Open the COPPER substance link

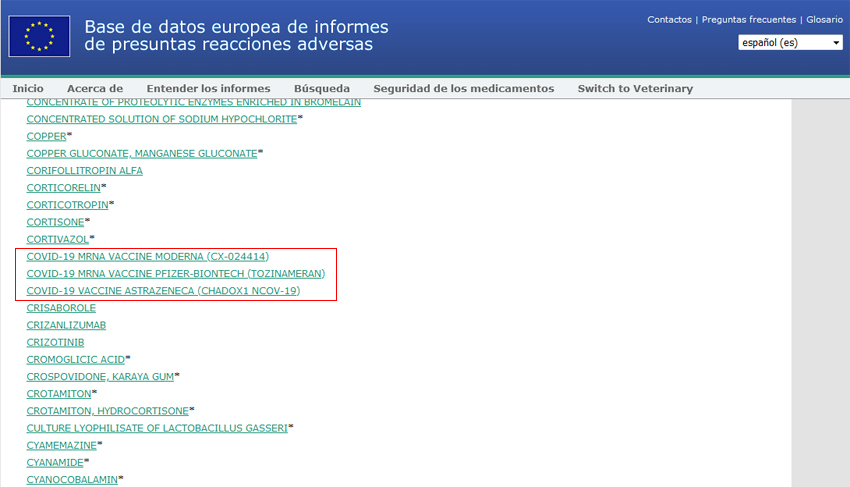click(46, 136)
